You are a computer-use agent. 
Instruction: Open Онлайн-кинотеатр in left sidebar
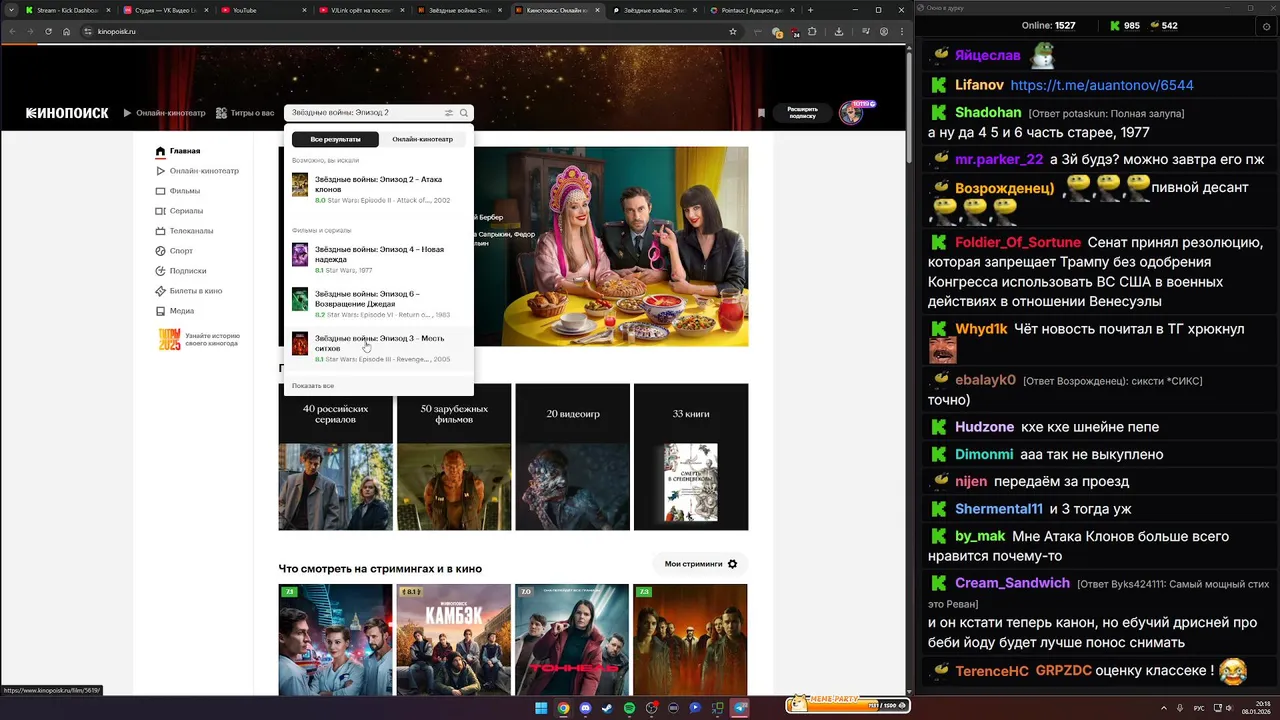(197, 171)
